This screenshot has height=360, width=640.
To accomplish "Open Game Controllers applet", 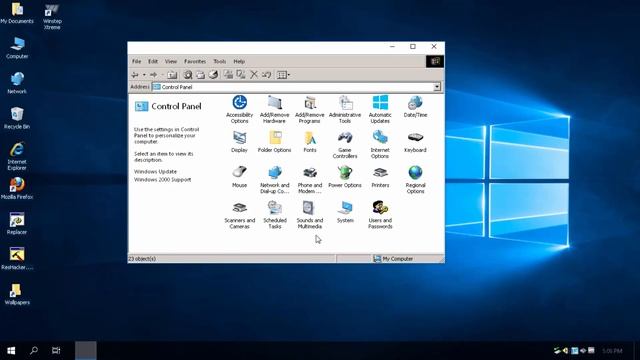I will click(x=345, y=144).
